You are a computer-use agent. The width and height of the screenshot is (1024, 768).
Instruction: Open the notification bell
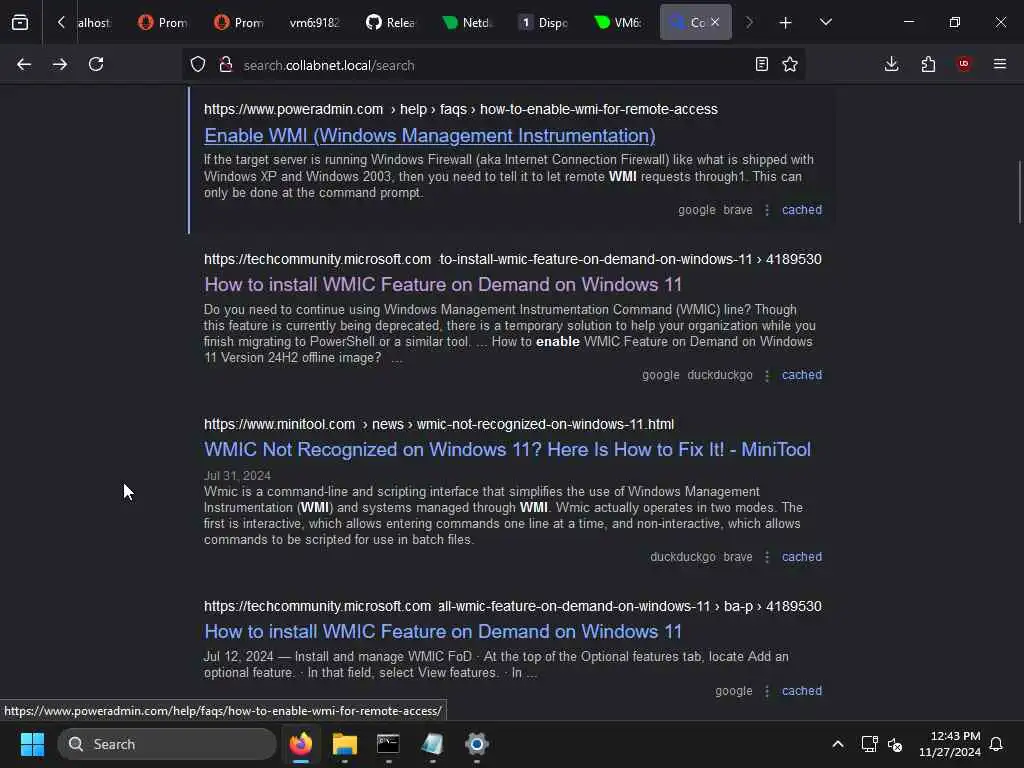click(x=997, y=744)
